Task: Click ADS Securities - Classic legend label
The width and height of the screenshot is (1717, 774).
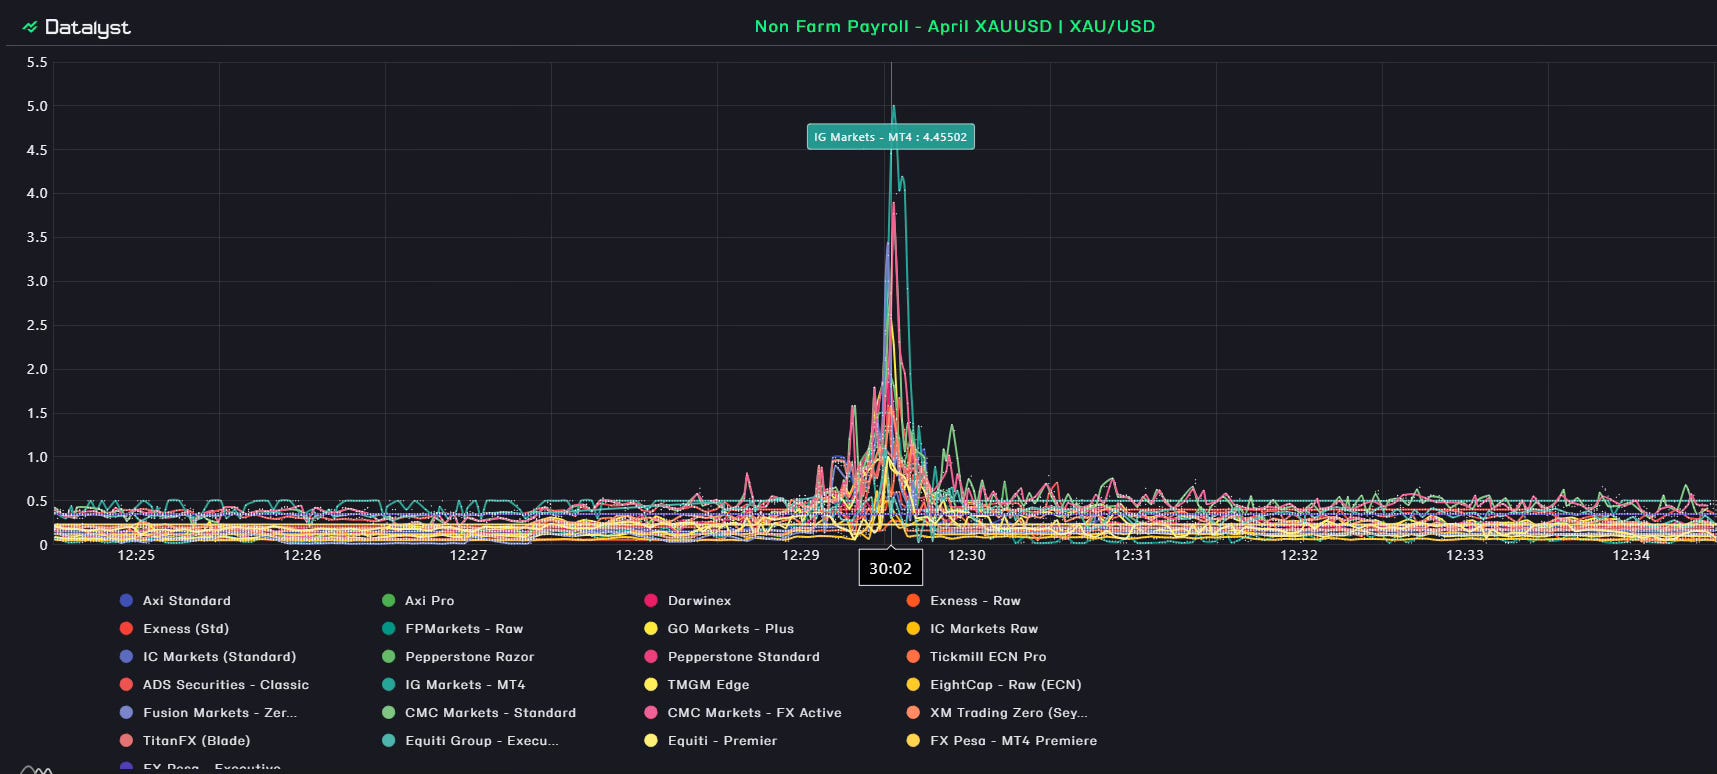Action: click(226, 685)
